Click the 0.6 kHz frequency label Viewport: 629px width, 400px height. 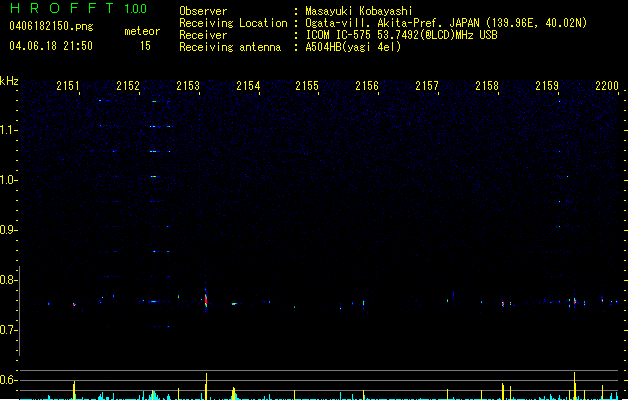[8, 380]
